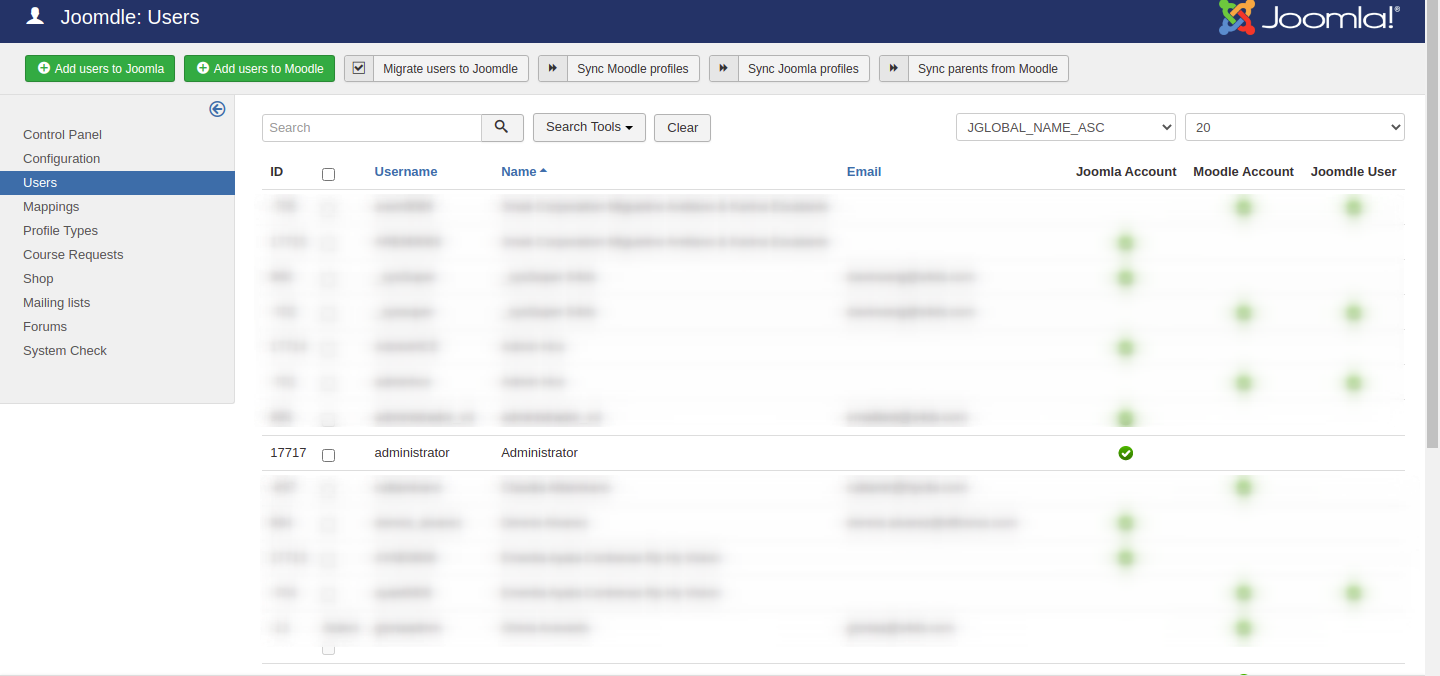Sort the table by the Username column
The width and height of the screenshot is (1440, 676).
pos(405,171)
